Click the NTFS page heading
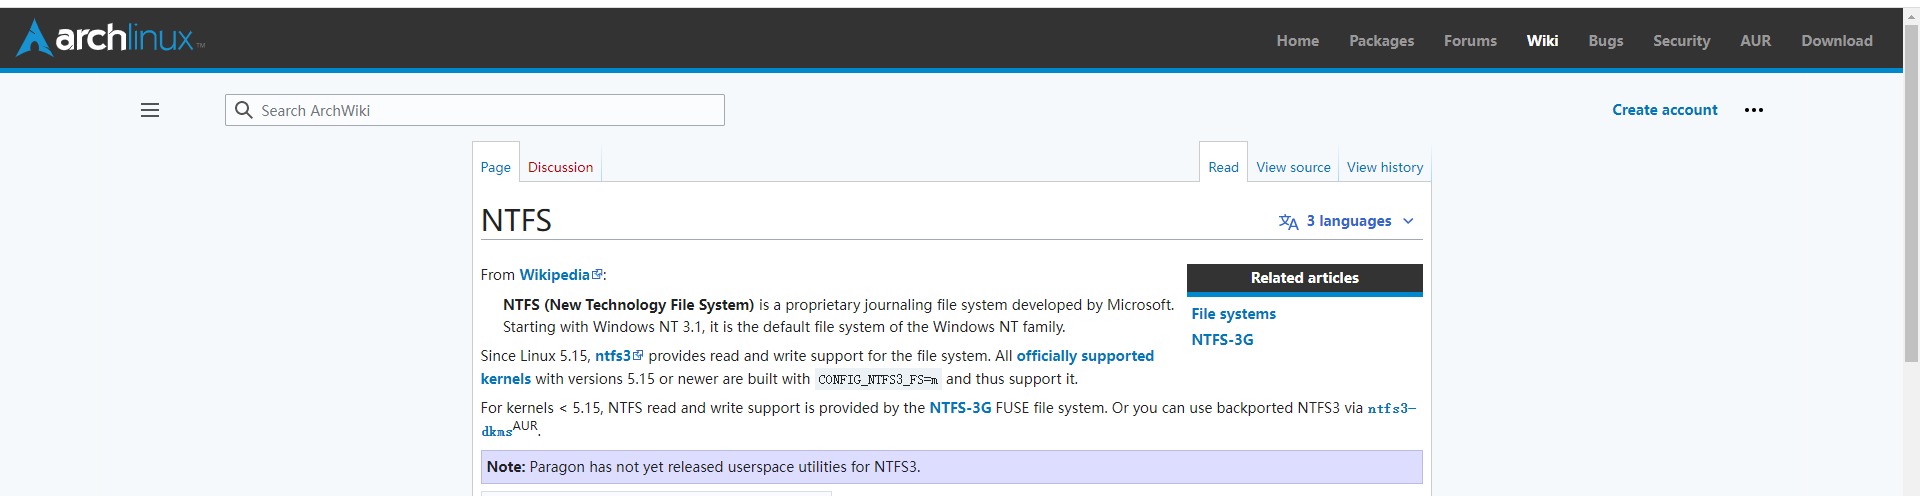Image resolution: width=1920 pixels, height=496 pixels. click(x=516, y=220)
